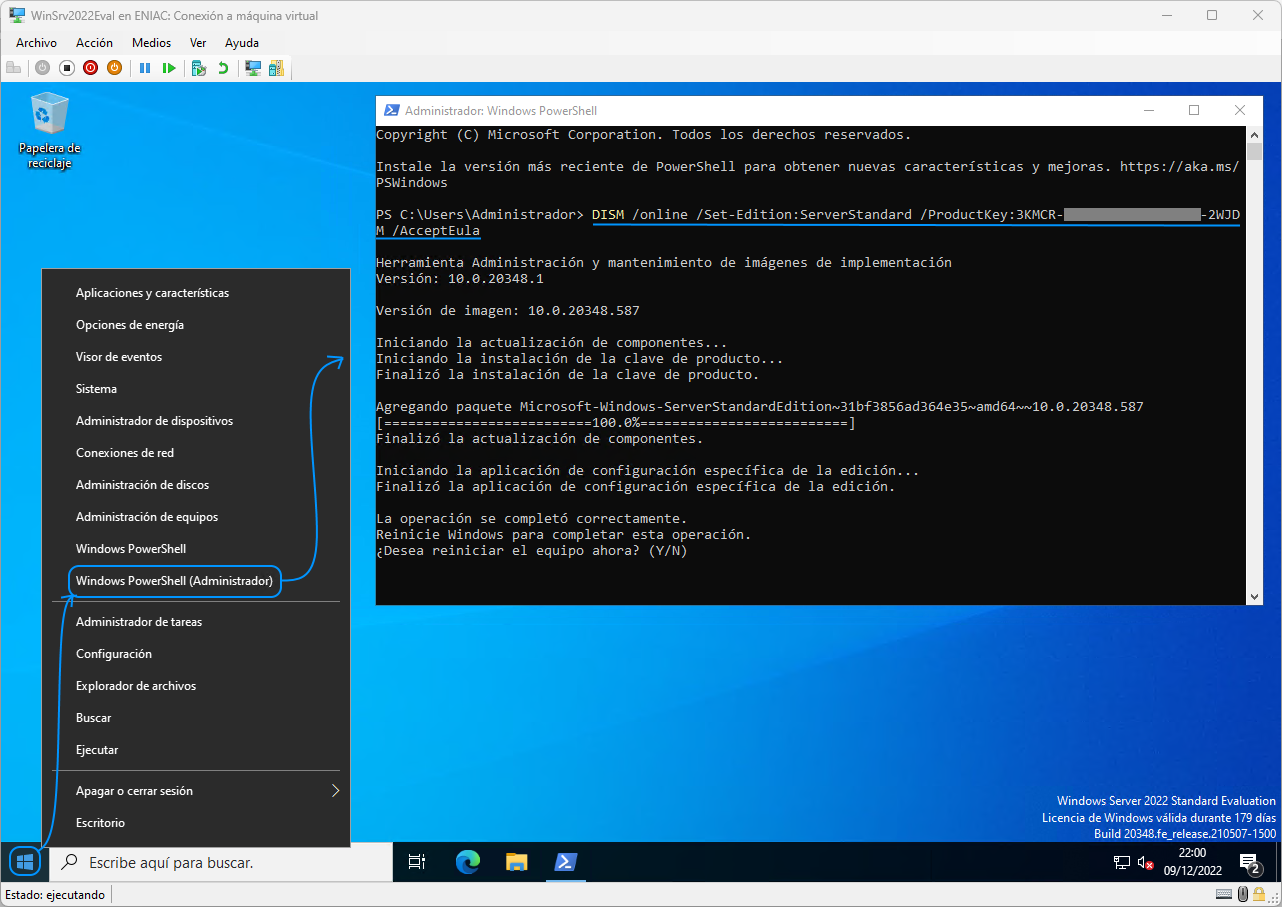1282x907 pixels.
Task: Select Configuración in the context menu
Action: (196, 654)
